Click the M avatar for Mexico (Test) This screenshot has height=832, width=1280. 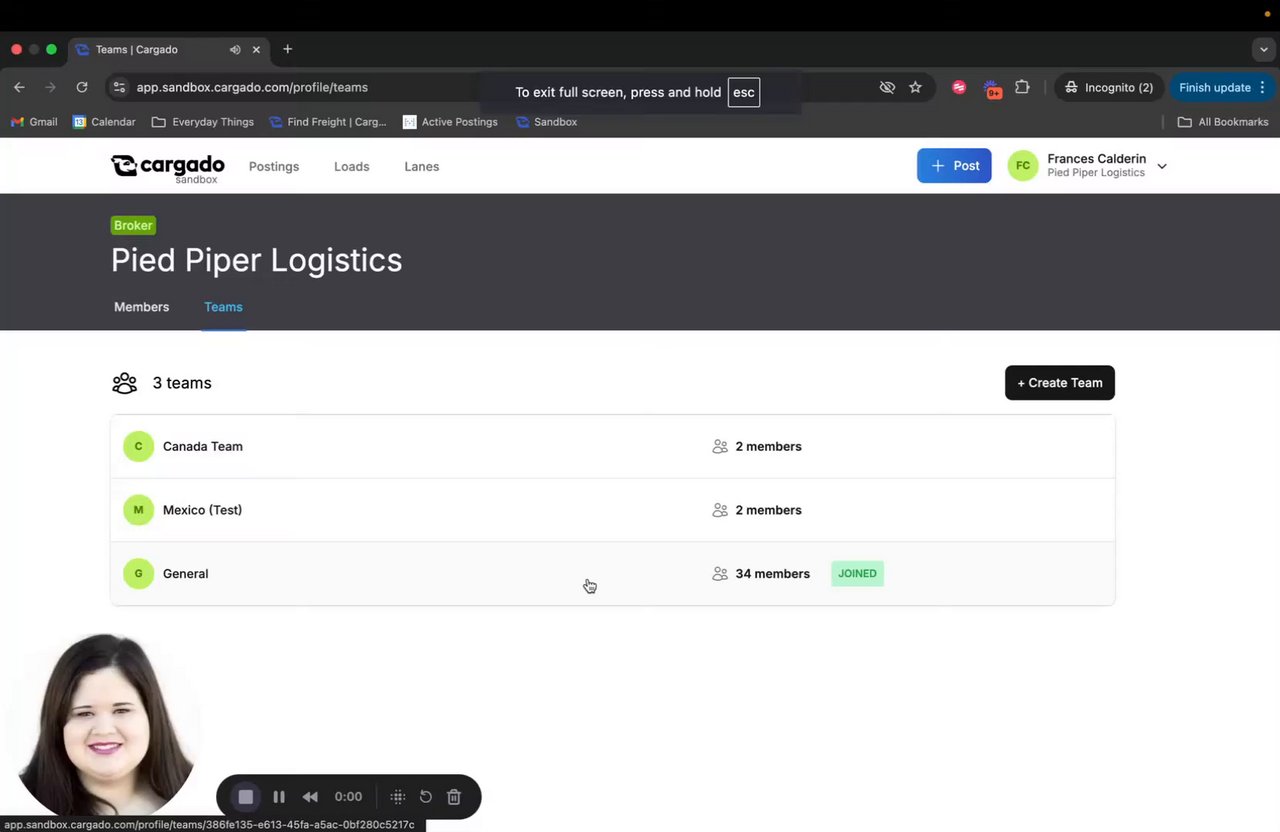coord(138,510)
